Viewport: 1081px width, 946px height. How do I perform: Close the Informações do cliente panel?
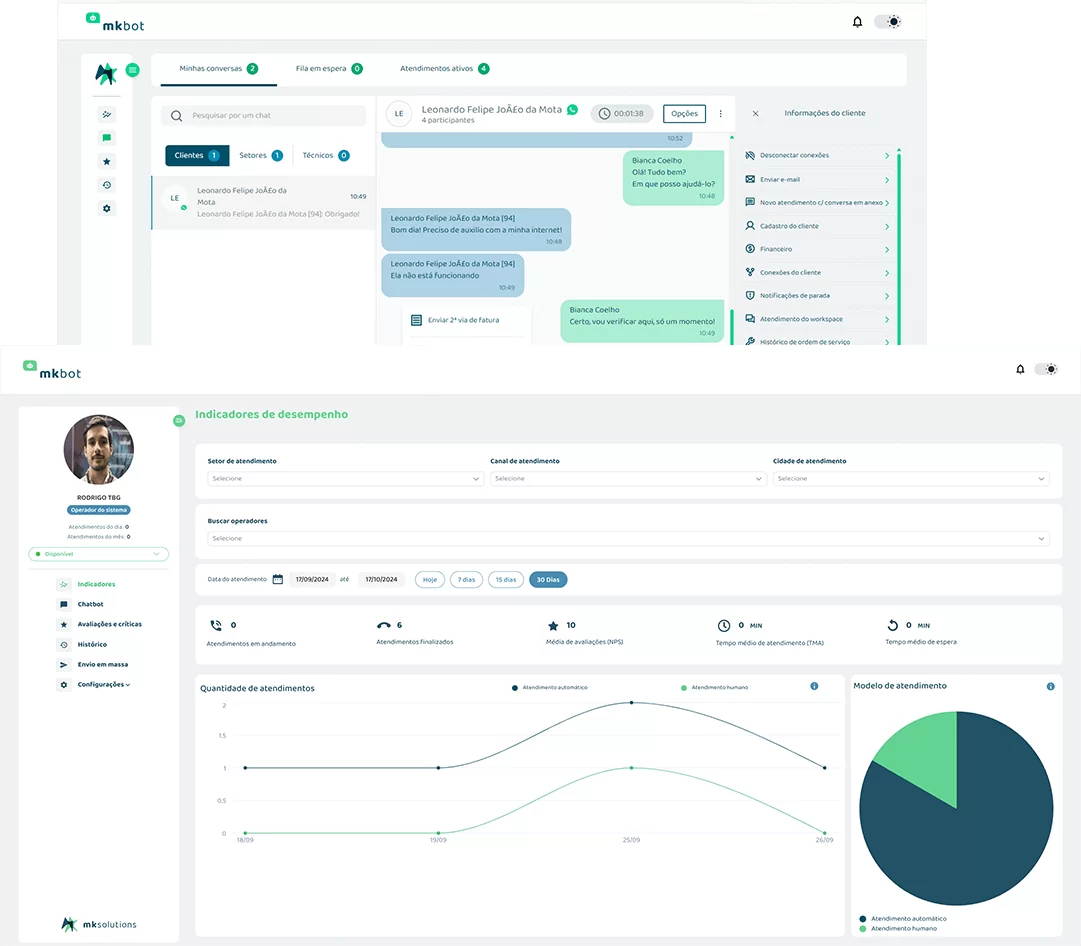pos(755,114)
